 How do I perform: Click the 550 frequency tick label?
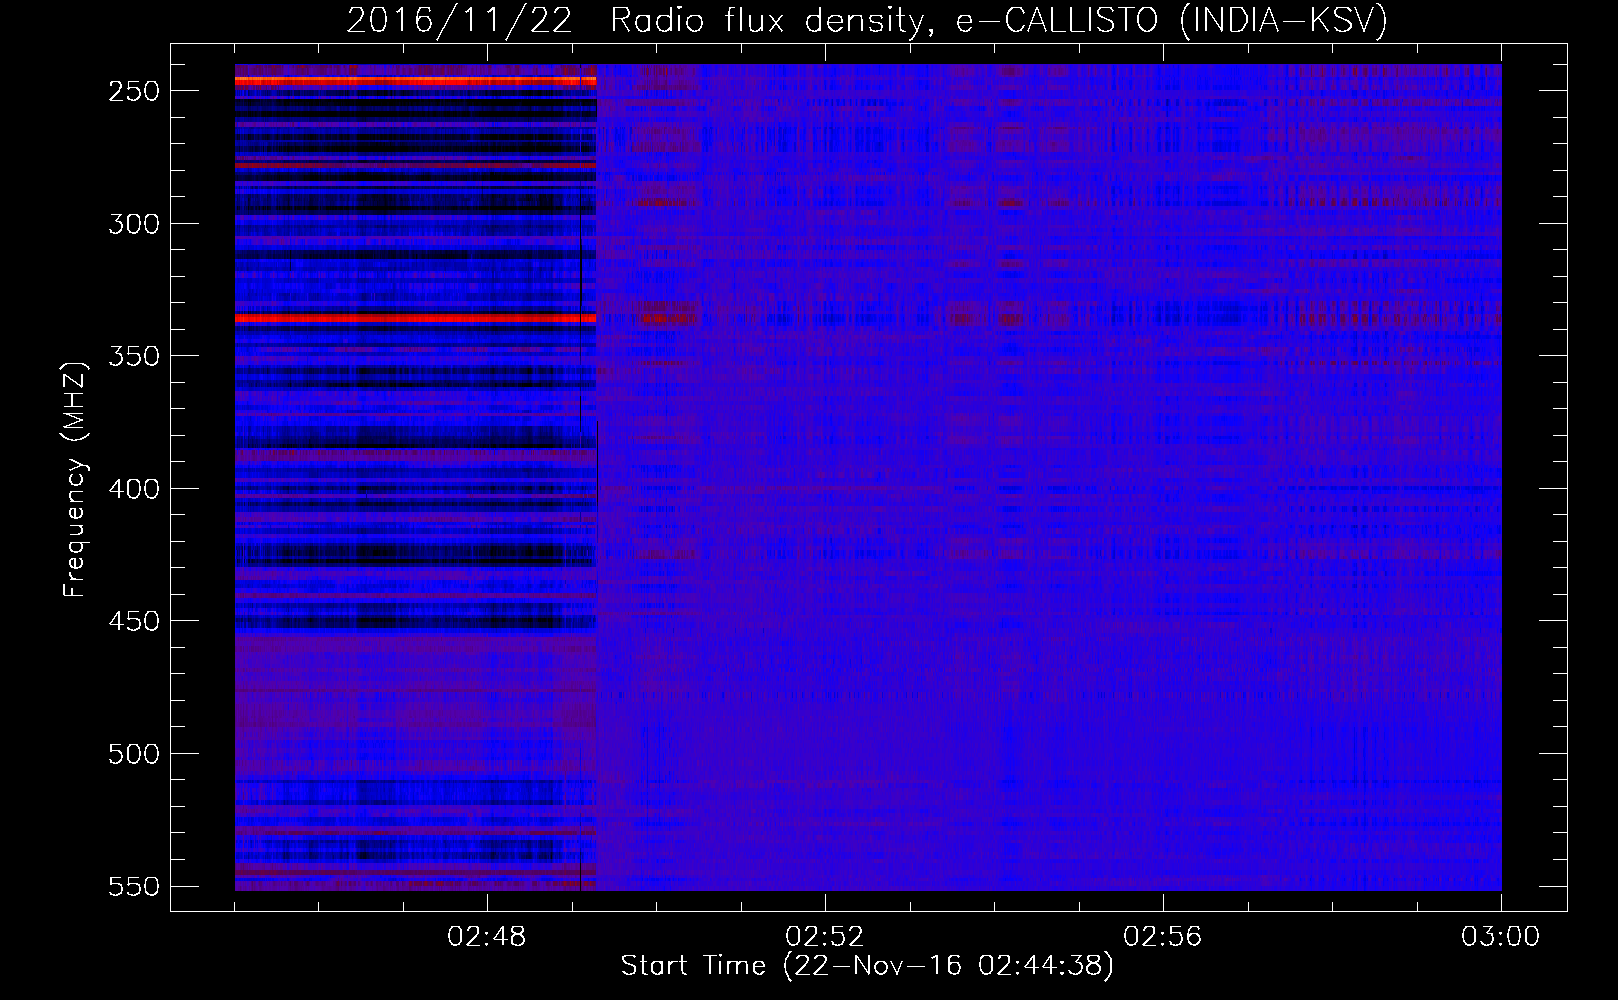coord(134,887)
